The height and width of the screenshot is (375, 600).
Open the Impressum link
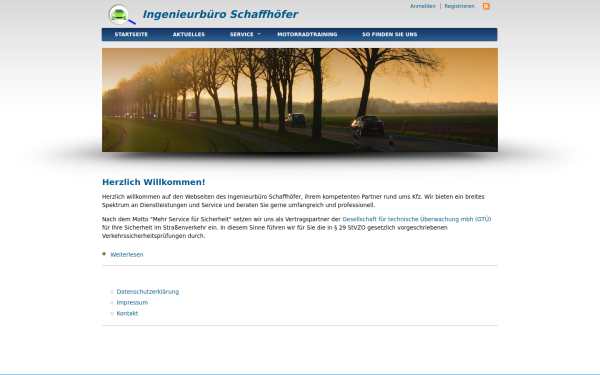[x=132, y=303]
